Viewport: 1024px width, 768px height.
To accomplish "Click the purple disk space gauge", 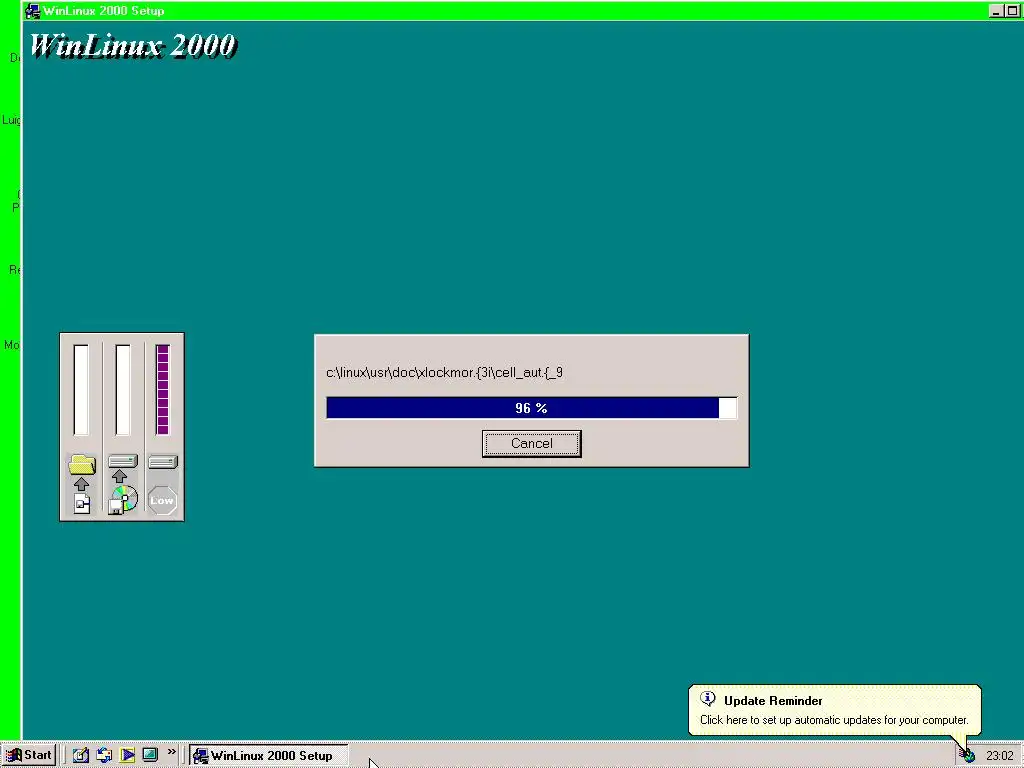I will click(x=163, y=389).
